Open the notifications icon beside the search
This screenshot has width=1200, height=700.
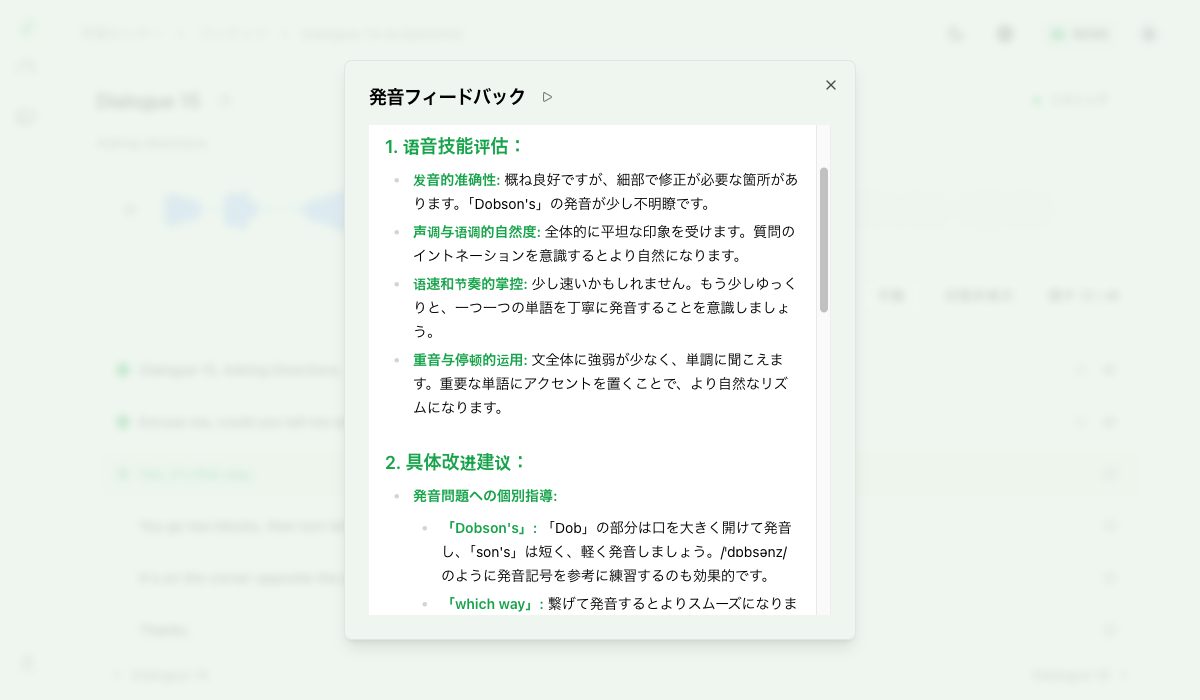1003,33
